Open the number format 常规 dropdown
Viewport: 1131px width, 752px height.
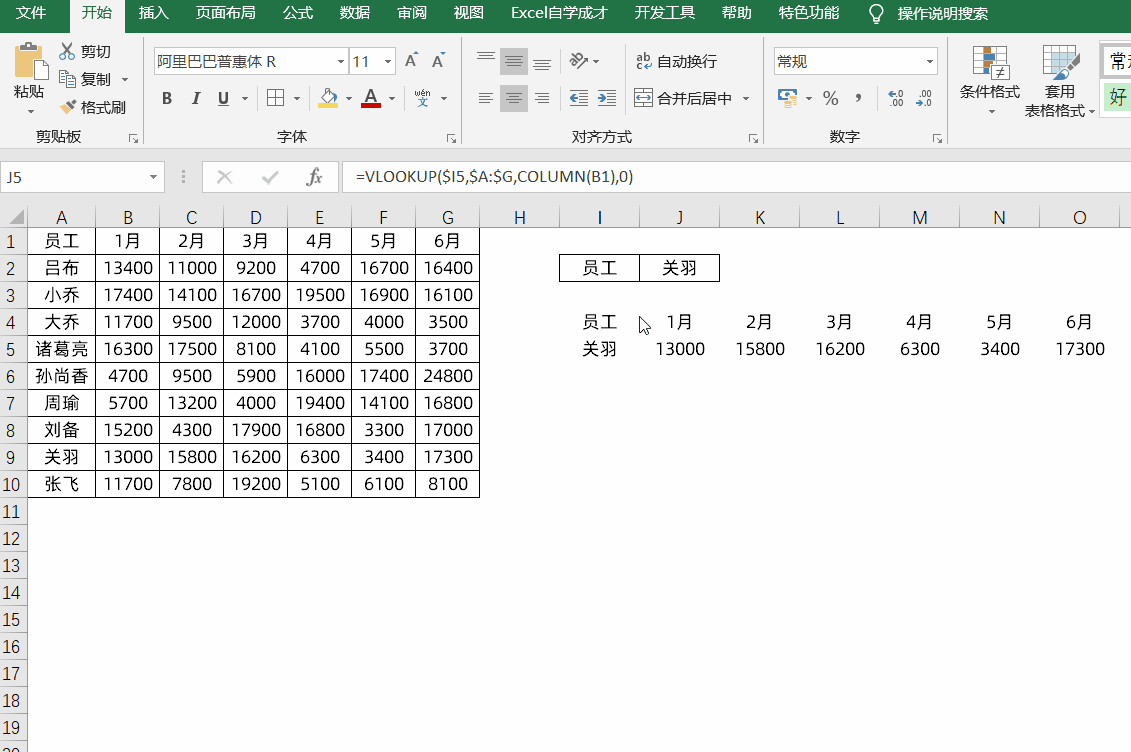[x=930, y=61]
